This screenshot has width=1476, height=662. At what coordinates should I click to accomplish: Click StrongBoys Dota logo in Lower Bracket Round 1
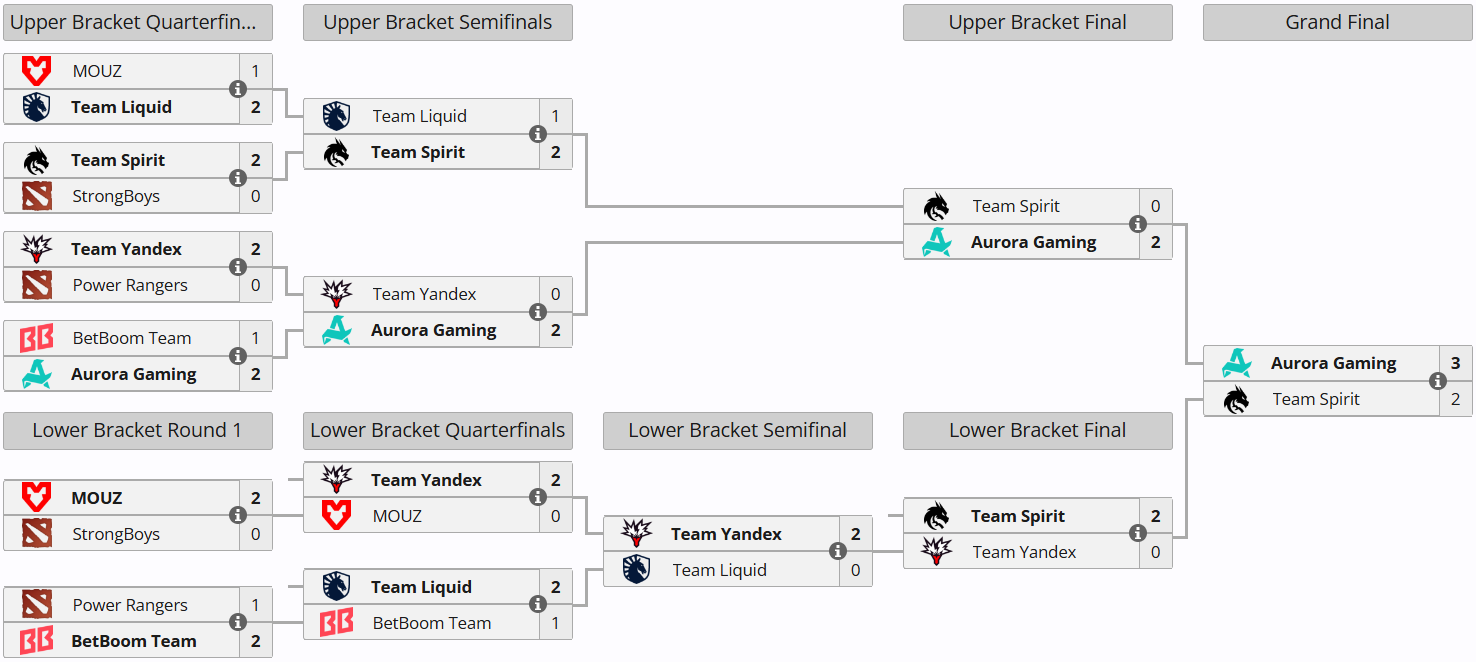point(36,534)
